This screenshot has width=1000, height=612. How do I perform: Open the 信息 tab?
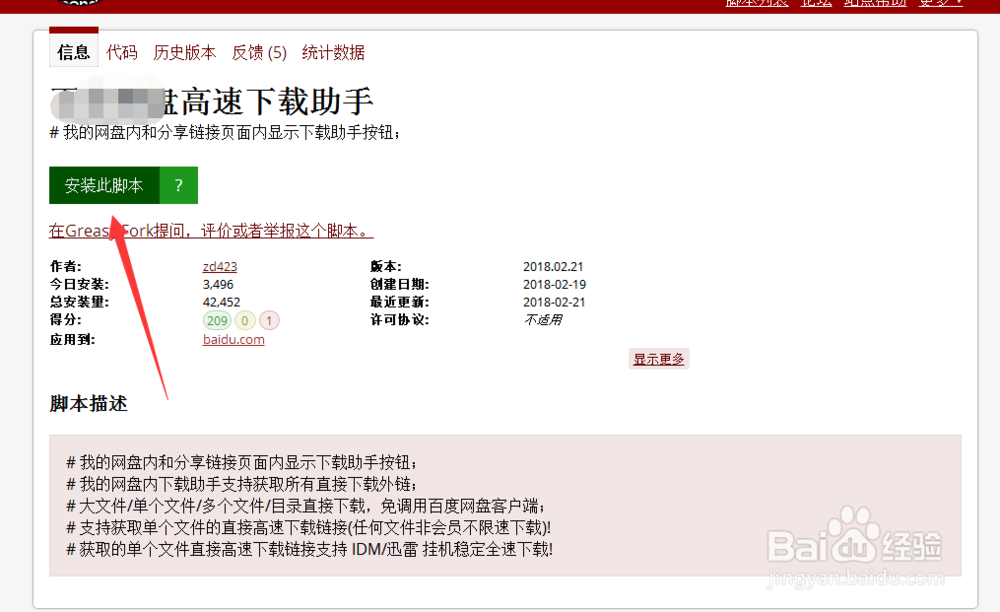[73, 52]
